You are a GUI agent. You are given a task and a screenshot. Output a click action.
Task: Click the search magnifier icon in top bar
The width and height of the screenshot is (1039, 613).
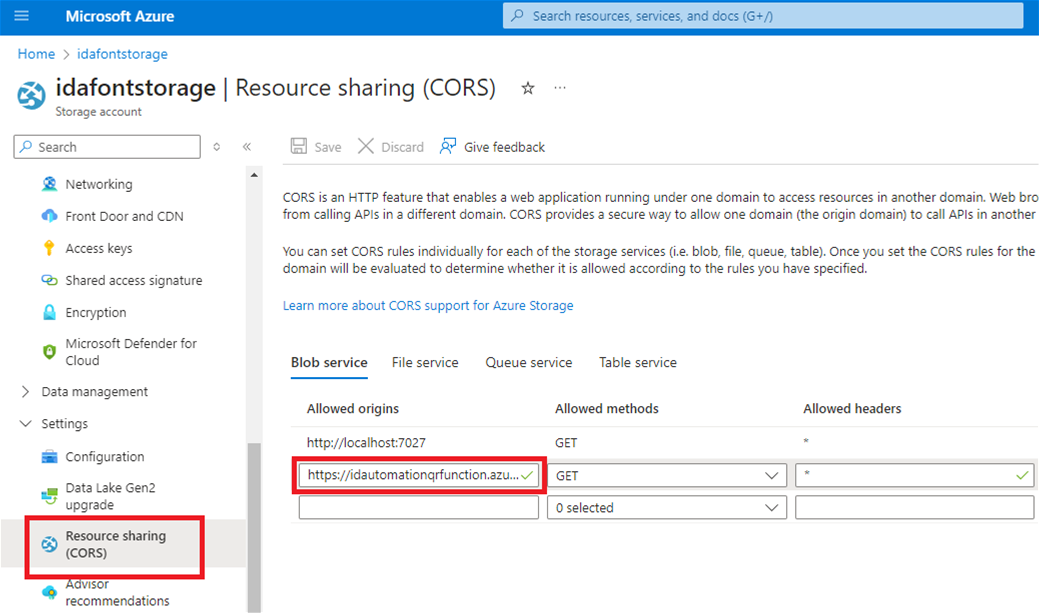(x=518, y=15)
